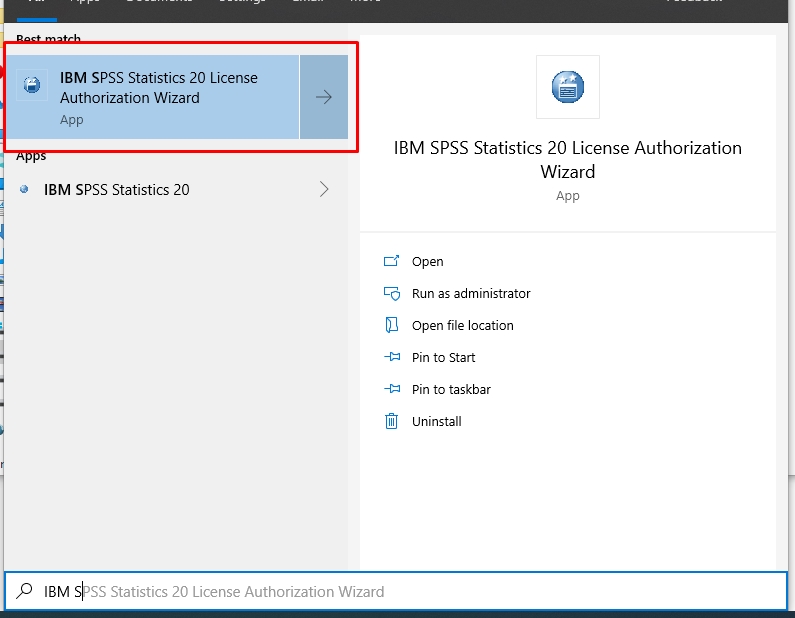This screenshot has height=618, width=795.
Task: Click the trash can icon beside Uninstall
Action: pos(391,421)
